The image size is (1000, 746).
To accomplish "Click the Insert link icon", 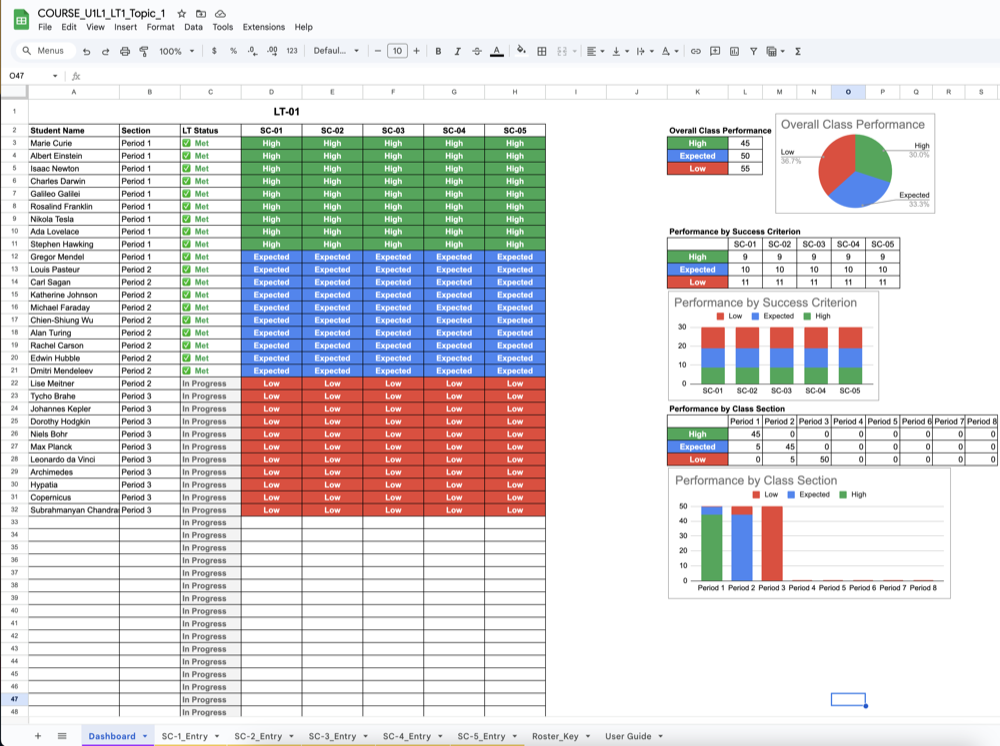I will click(697, 51).
